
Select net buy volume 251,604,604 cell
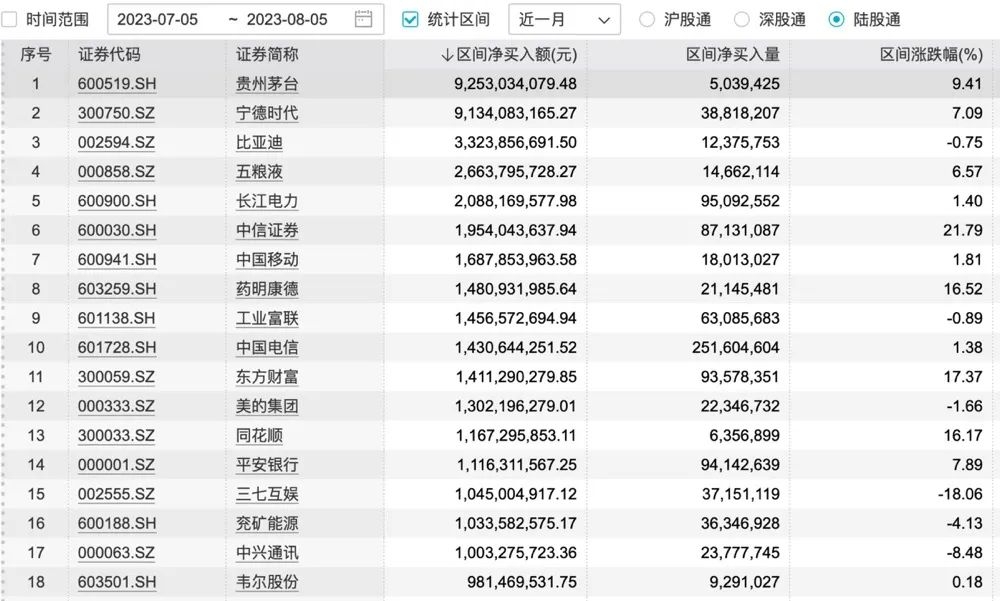(x=736, y=348)
